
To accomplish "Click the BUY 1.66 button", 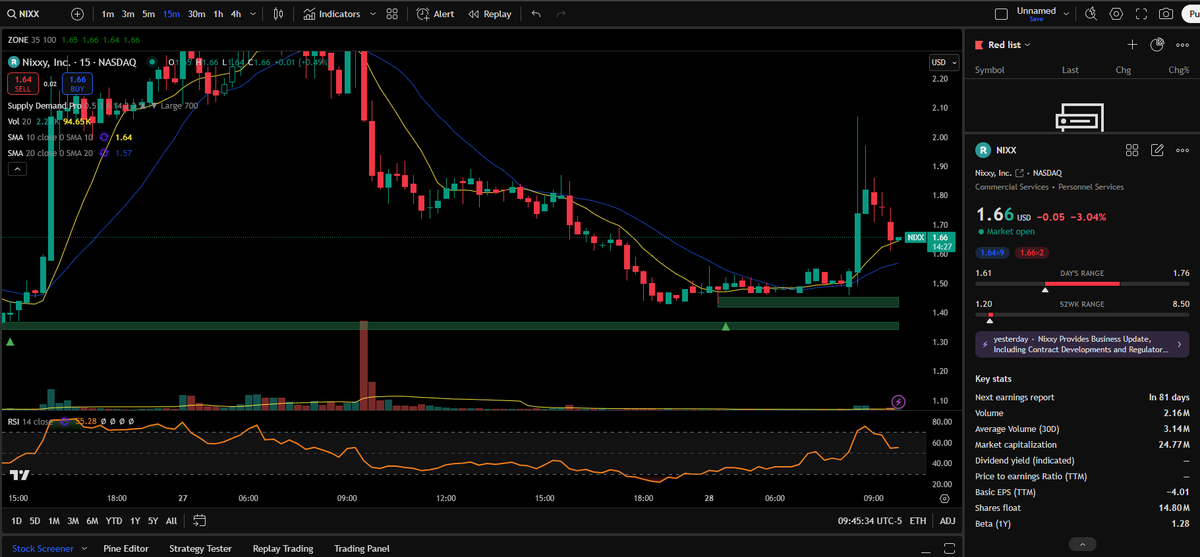I will point(77,84).
